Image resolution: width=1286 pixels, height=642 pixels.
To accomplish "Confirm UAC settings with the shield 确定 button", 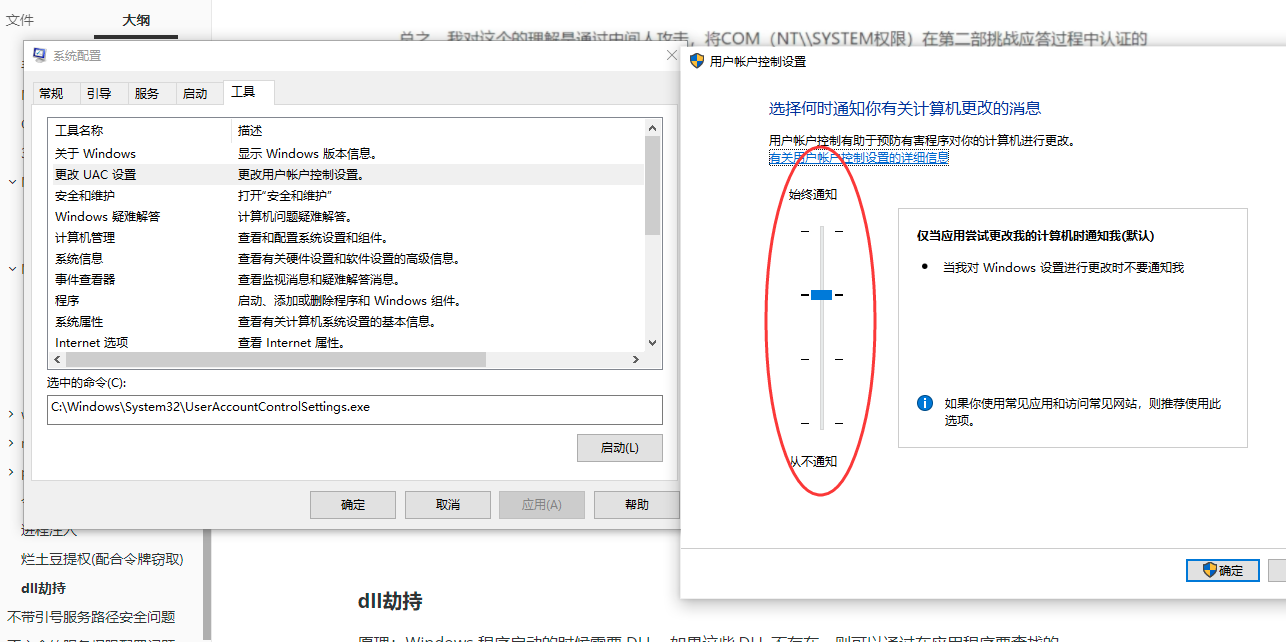I will (x=1222, y=570).
